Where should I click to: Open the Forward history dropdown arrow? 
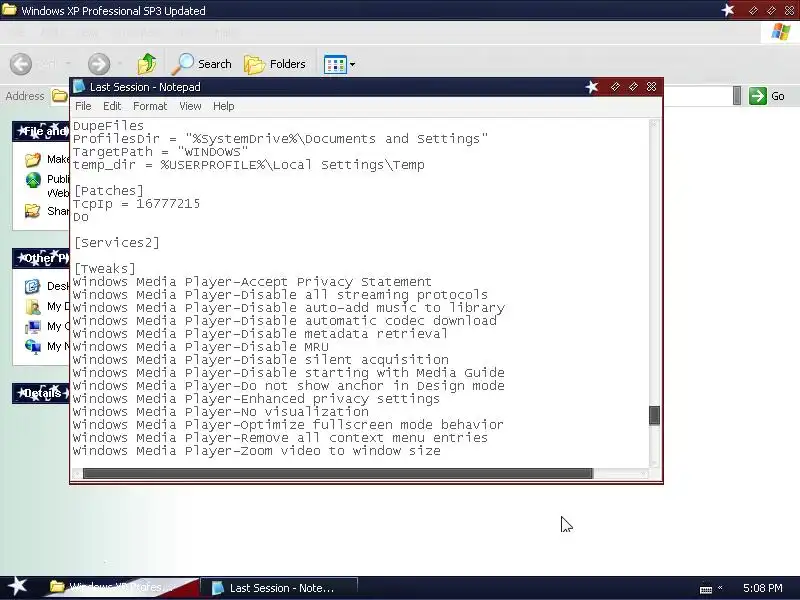120,64
